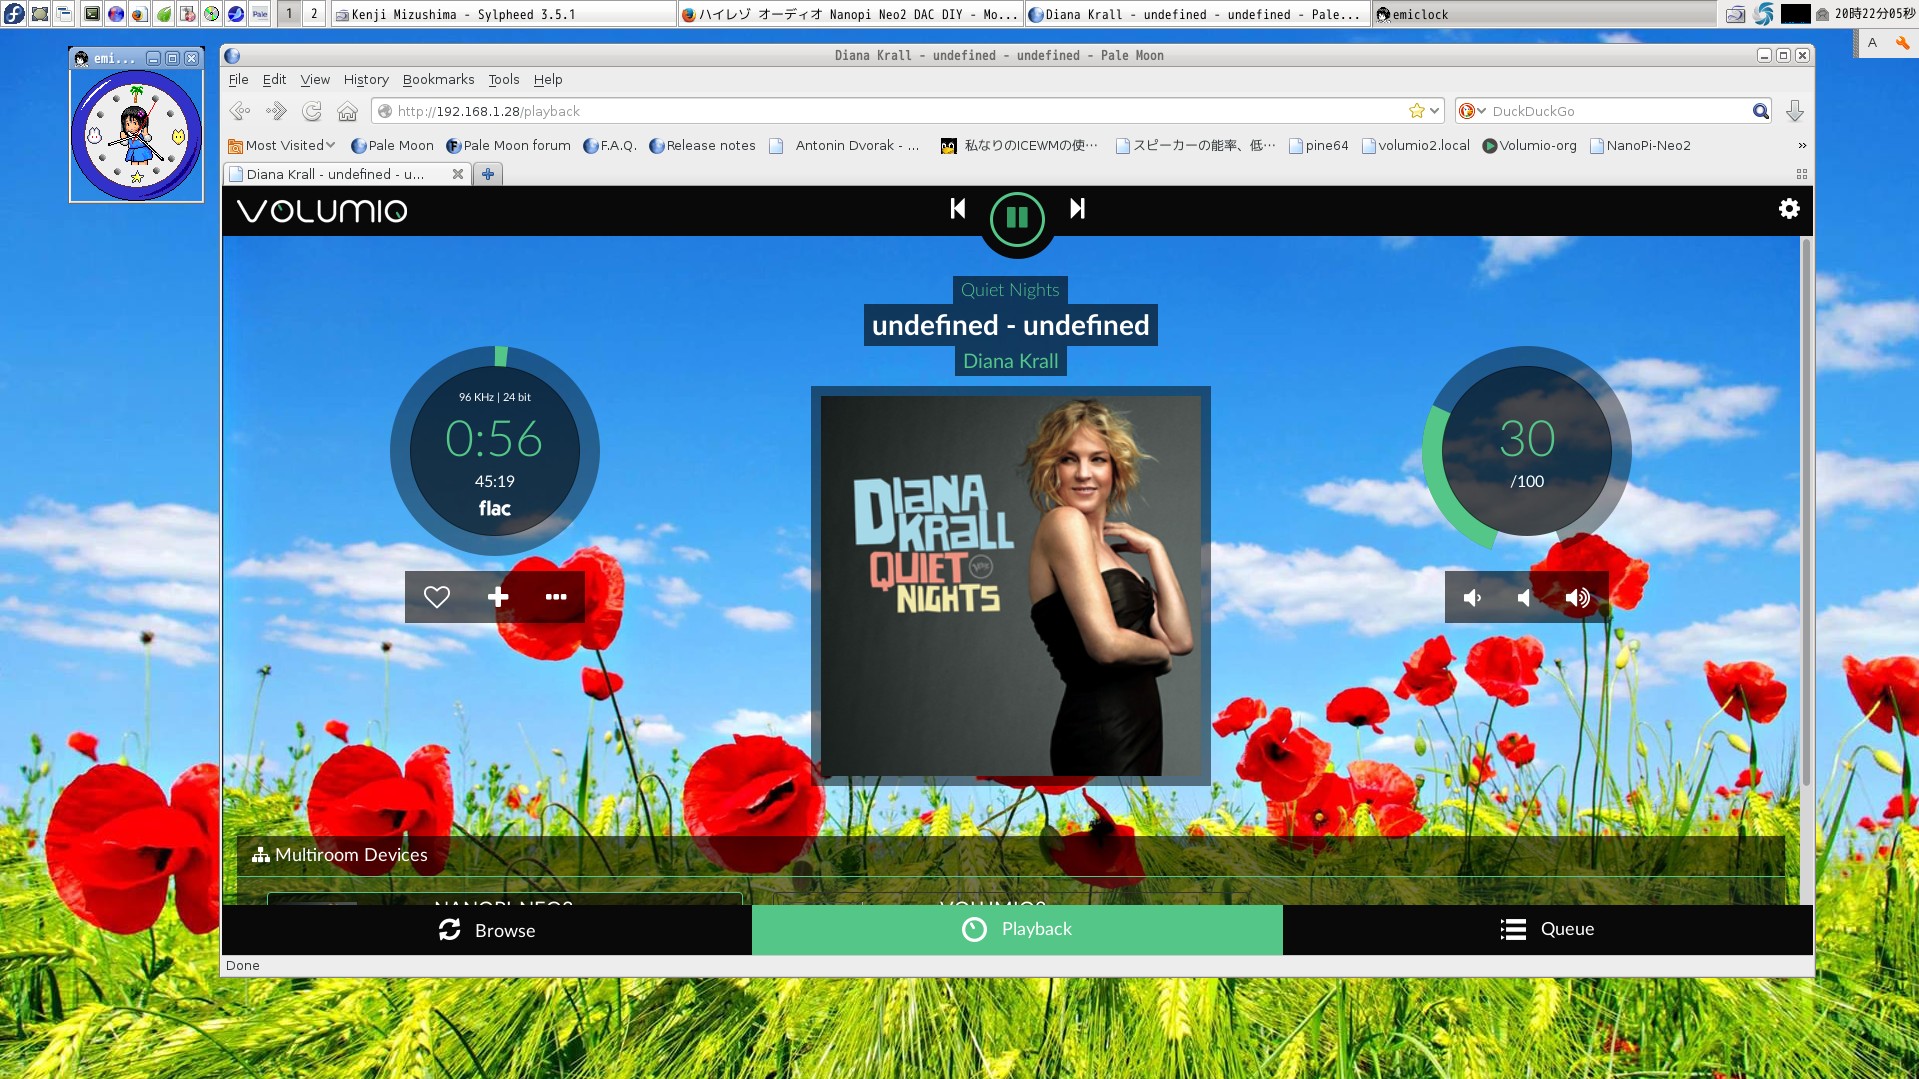The height and width of the screenshot is (1079, 1919).
Task: Click the Browse refresh icon in the bottom bar
Action: (450, 930)
